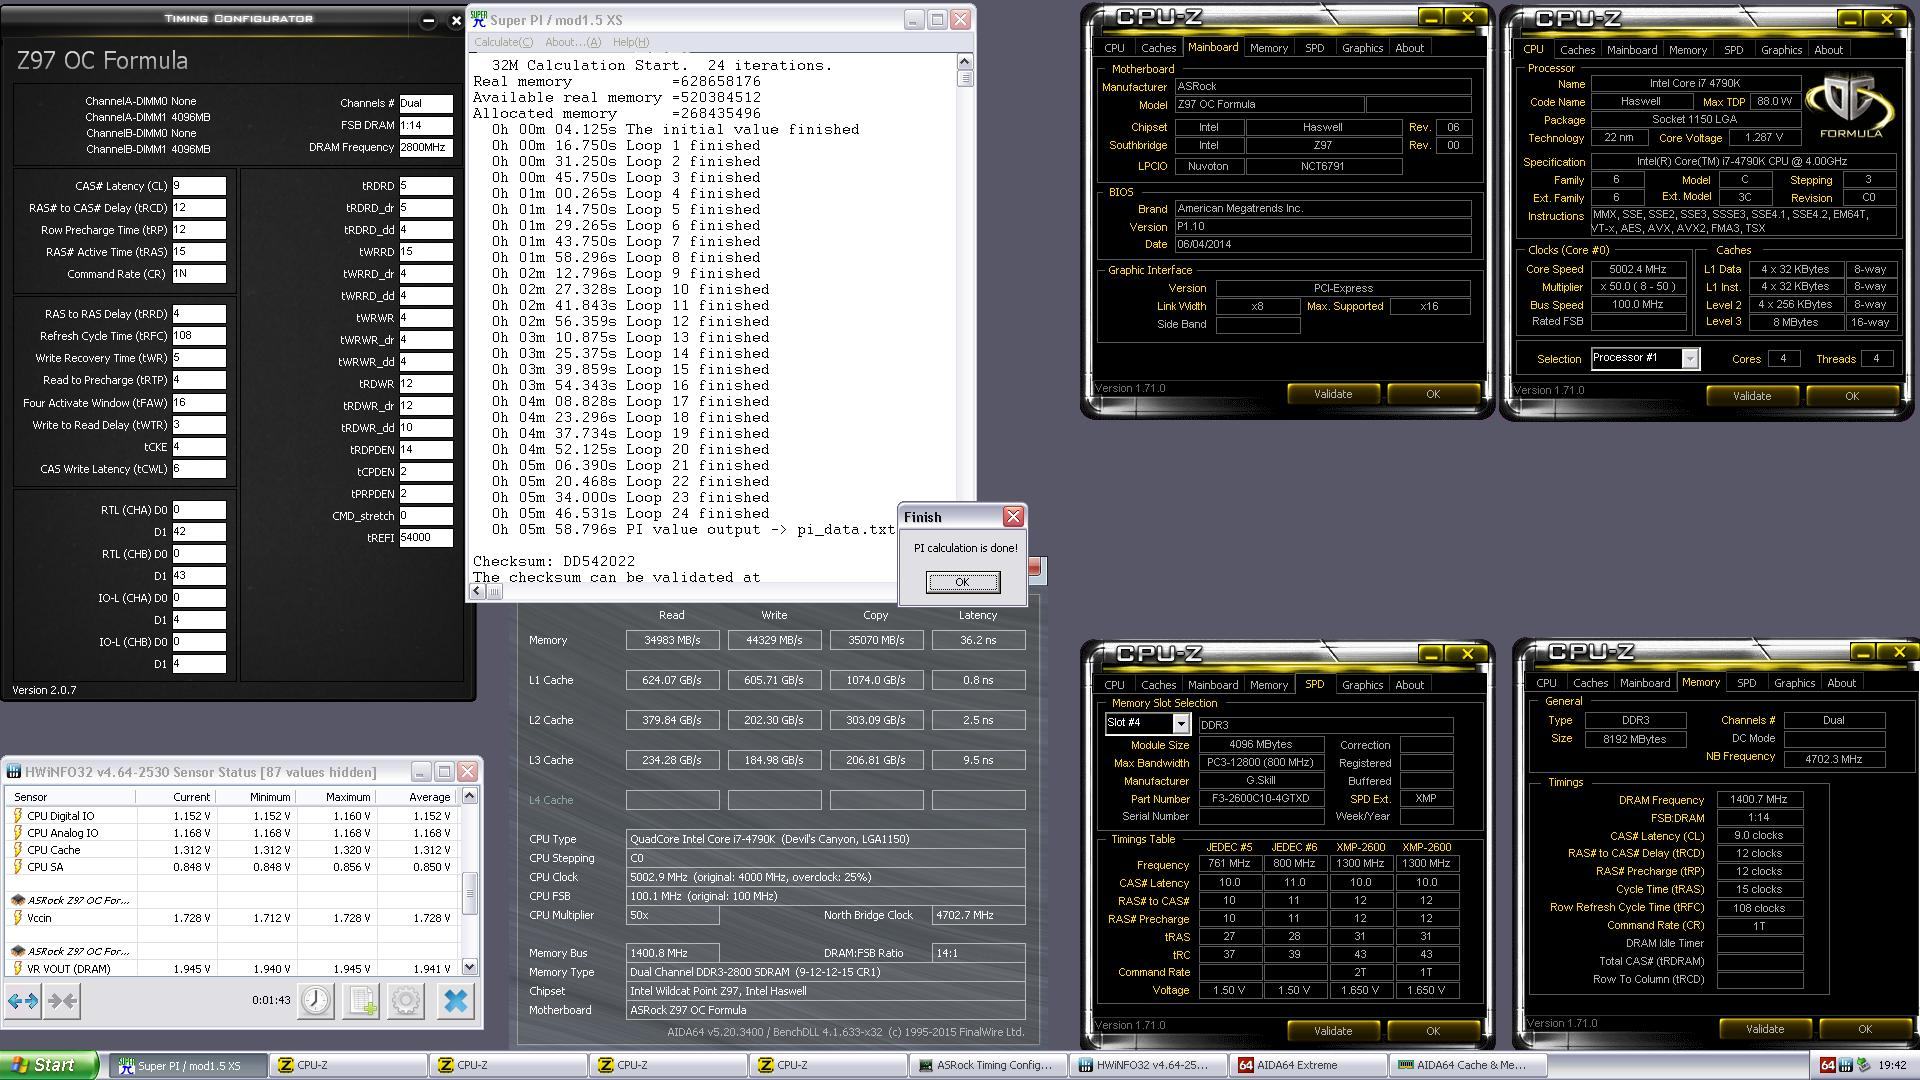Open HWiNFO sensor settings gear
The image size is (1920, 1080).
coord(406,1001)
